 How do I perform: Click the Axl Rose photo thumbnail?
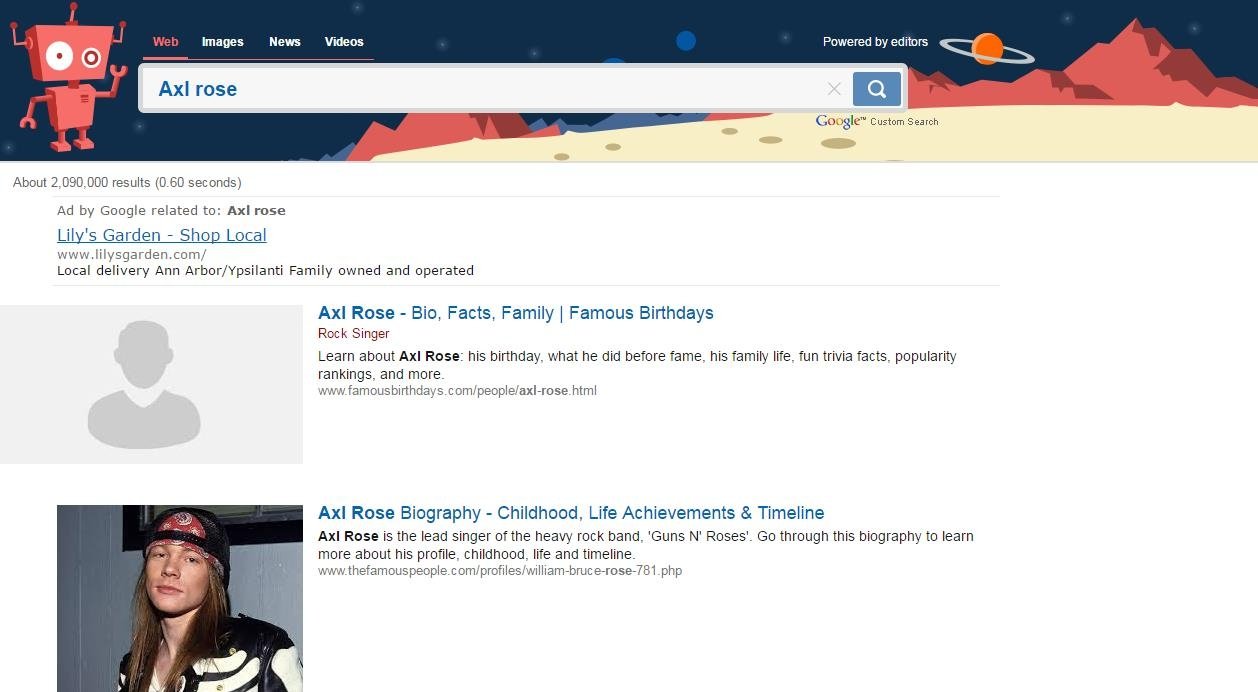tap(180, 598)
